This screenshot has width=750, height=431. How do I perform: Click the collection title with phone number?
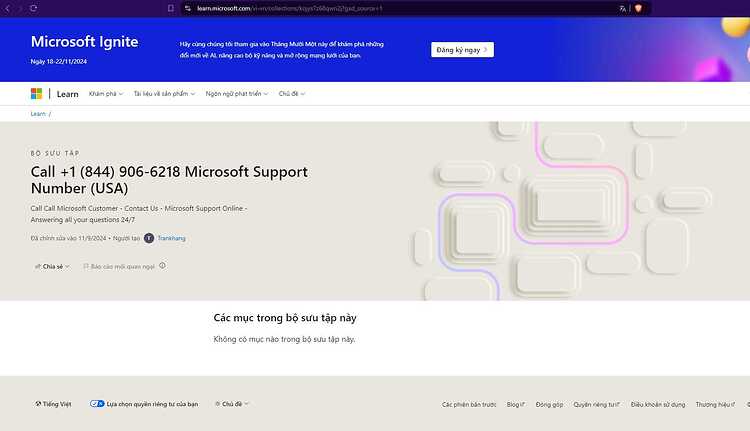click(x=169, y=180)
